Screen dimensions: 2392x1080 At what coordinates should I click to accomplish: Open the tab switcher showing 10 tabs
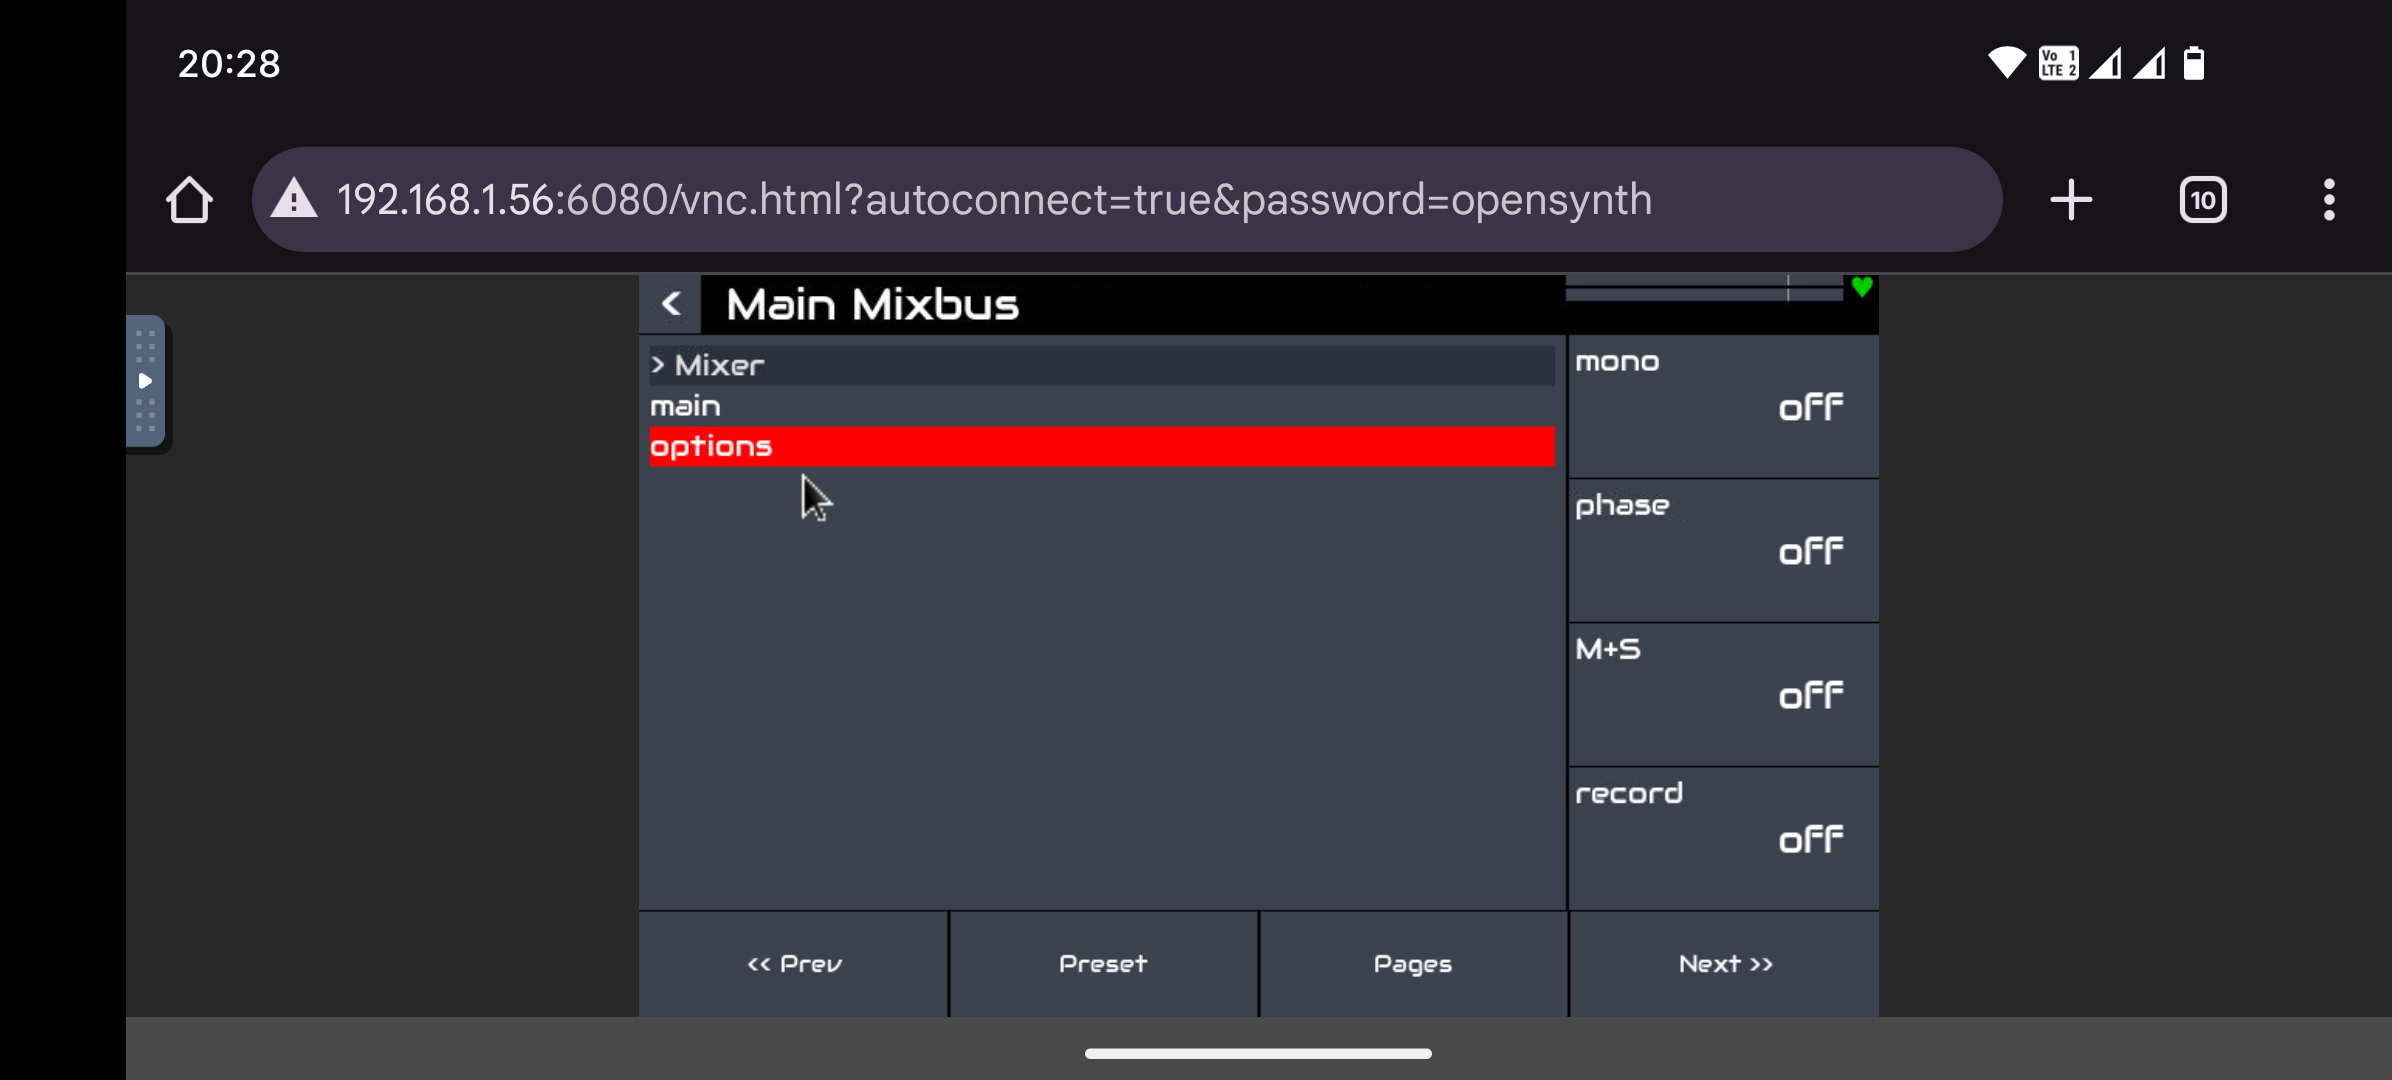pyautogui.click(x=2203, y=200)
